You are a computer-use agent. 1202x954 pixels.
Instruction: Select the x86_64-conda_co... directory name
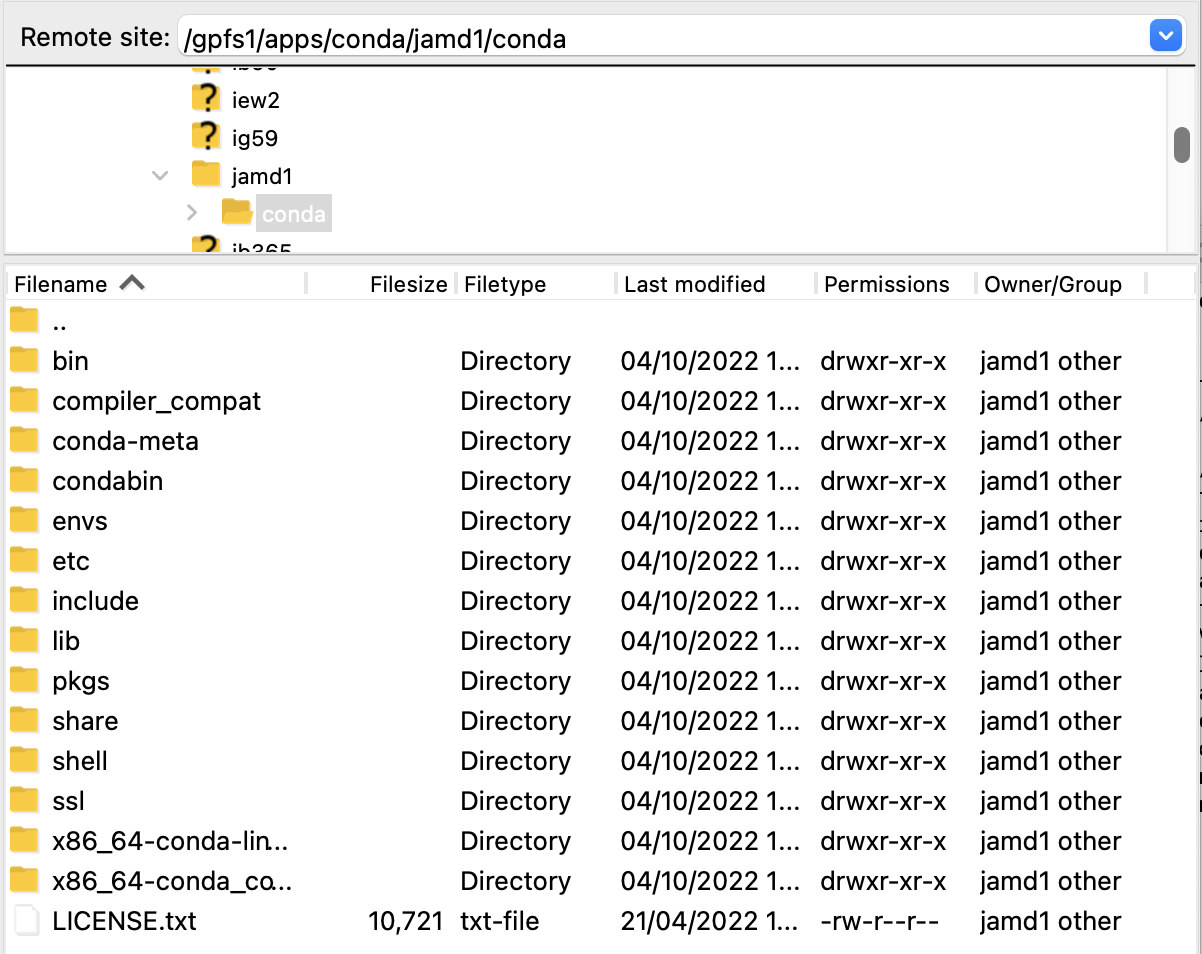click(x=172, y=882)
